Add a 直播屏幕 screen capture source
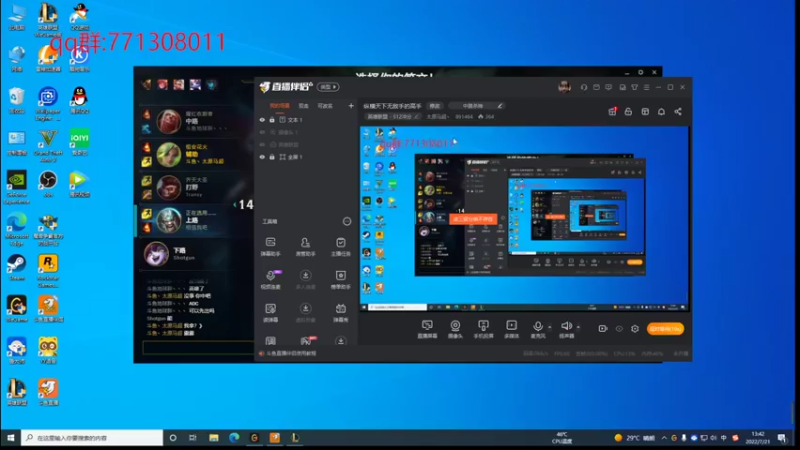The width and height of the screenshot is (800, 450). 427,329
